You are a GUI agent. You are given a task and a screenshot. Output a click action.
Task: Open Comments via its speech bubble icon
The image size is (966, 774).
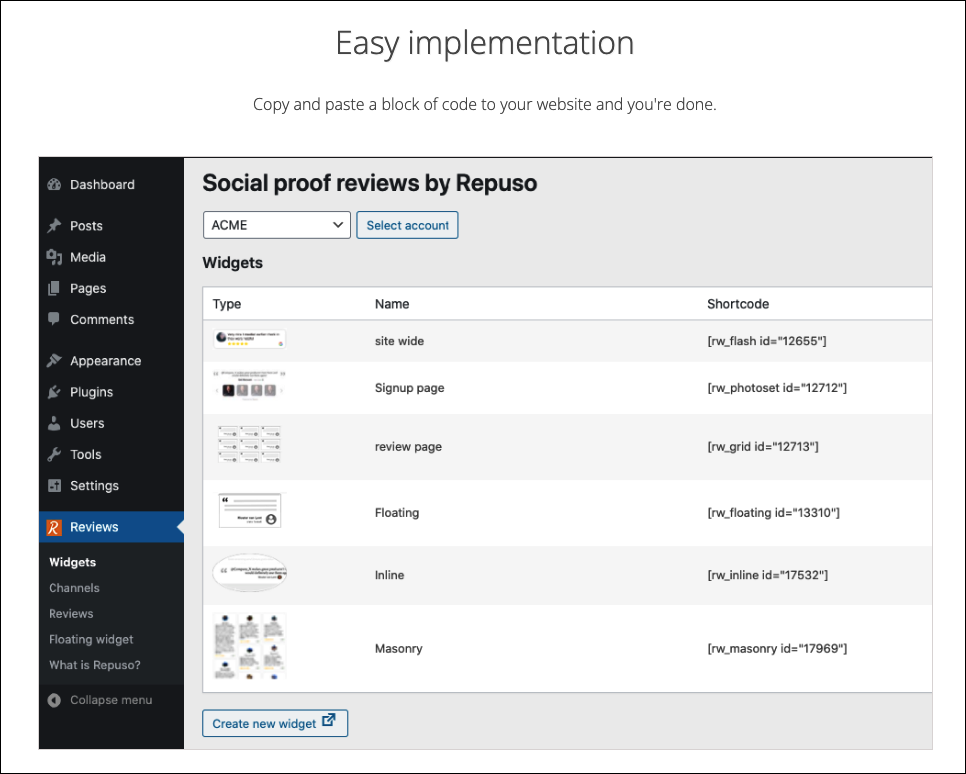pyautogui.click(x=56, y=319)
